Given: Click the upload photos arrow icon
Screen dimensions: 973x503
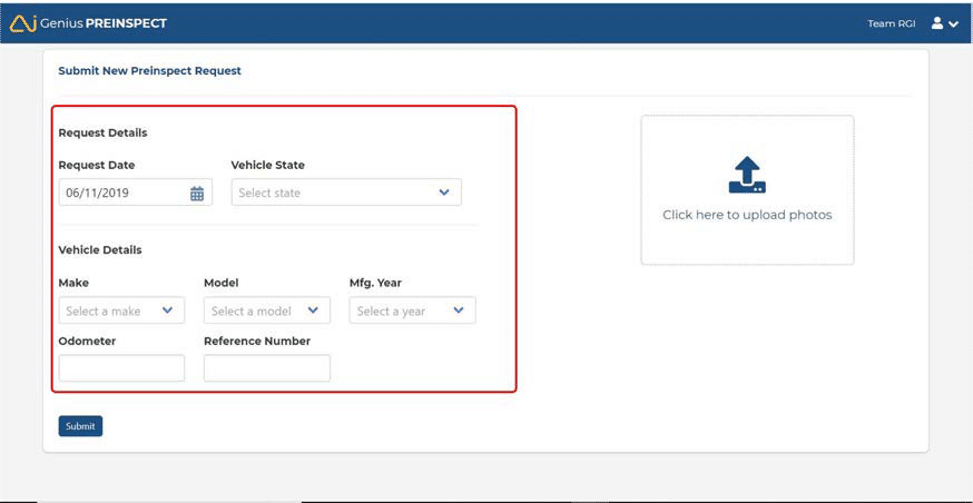Looking at the screenshot, I should point(747,174).
